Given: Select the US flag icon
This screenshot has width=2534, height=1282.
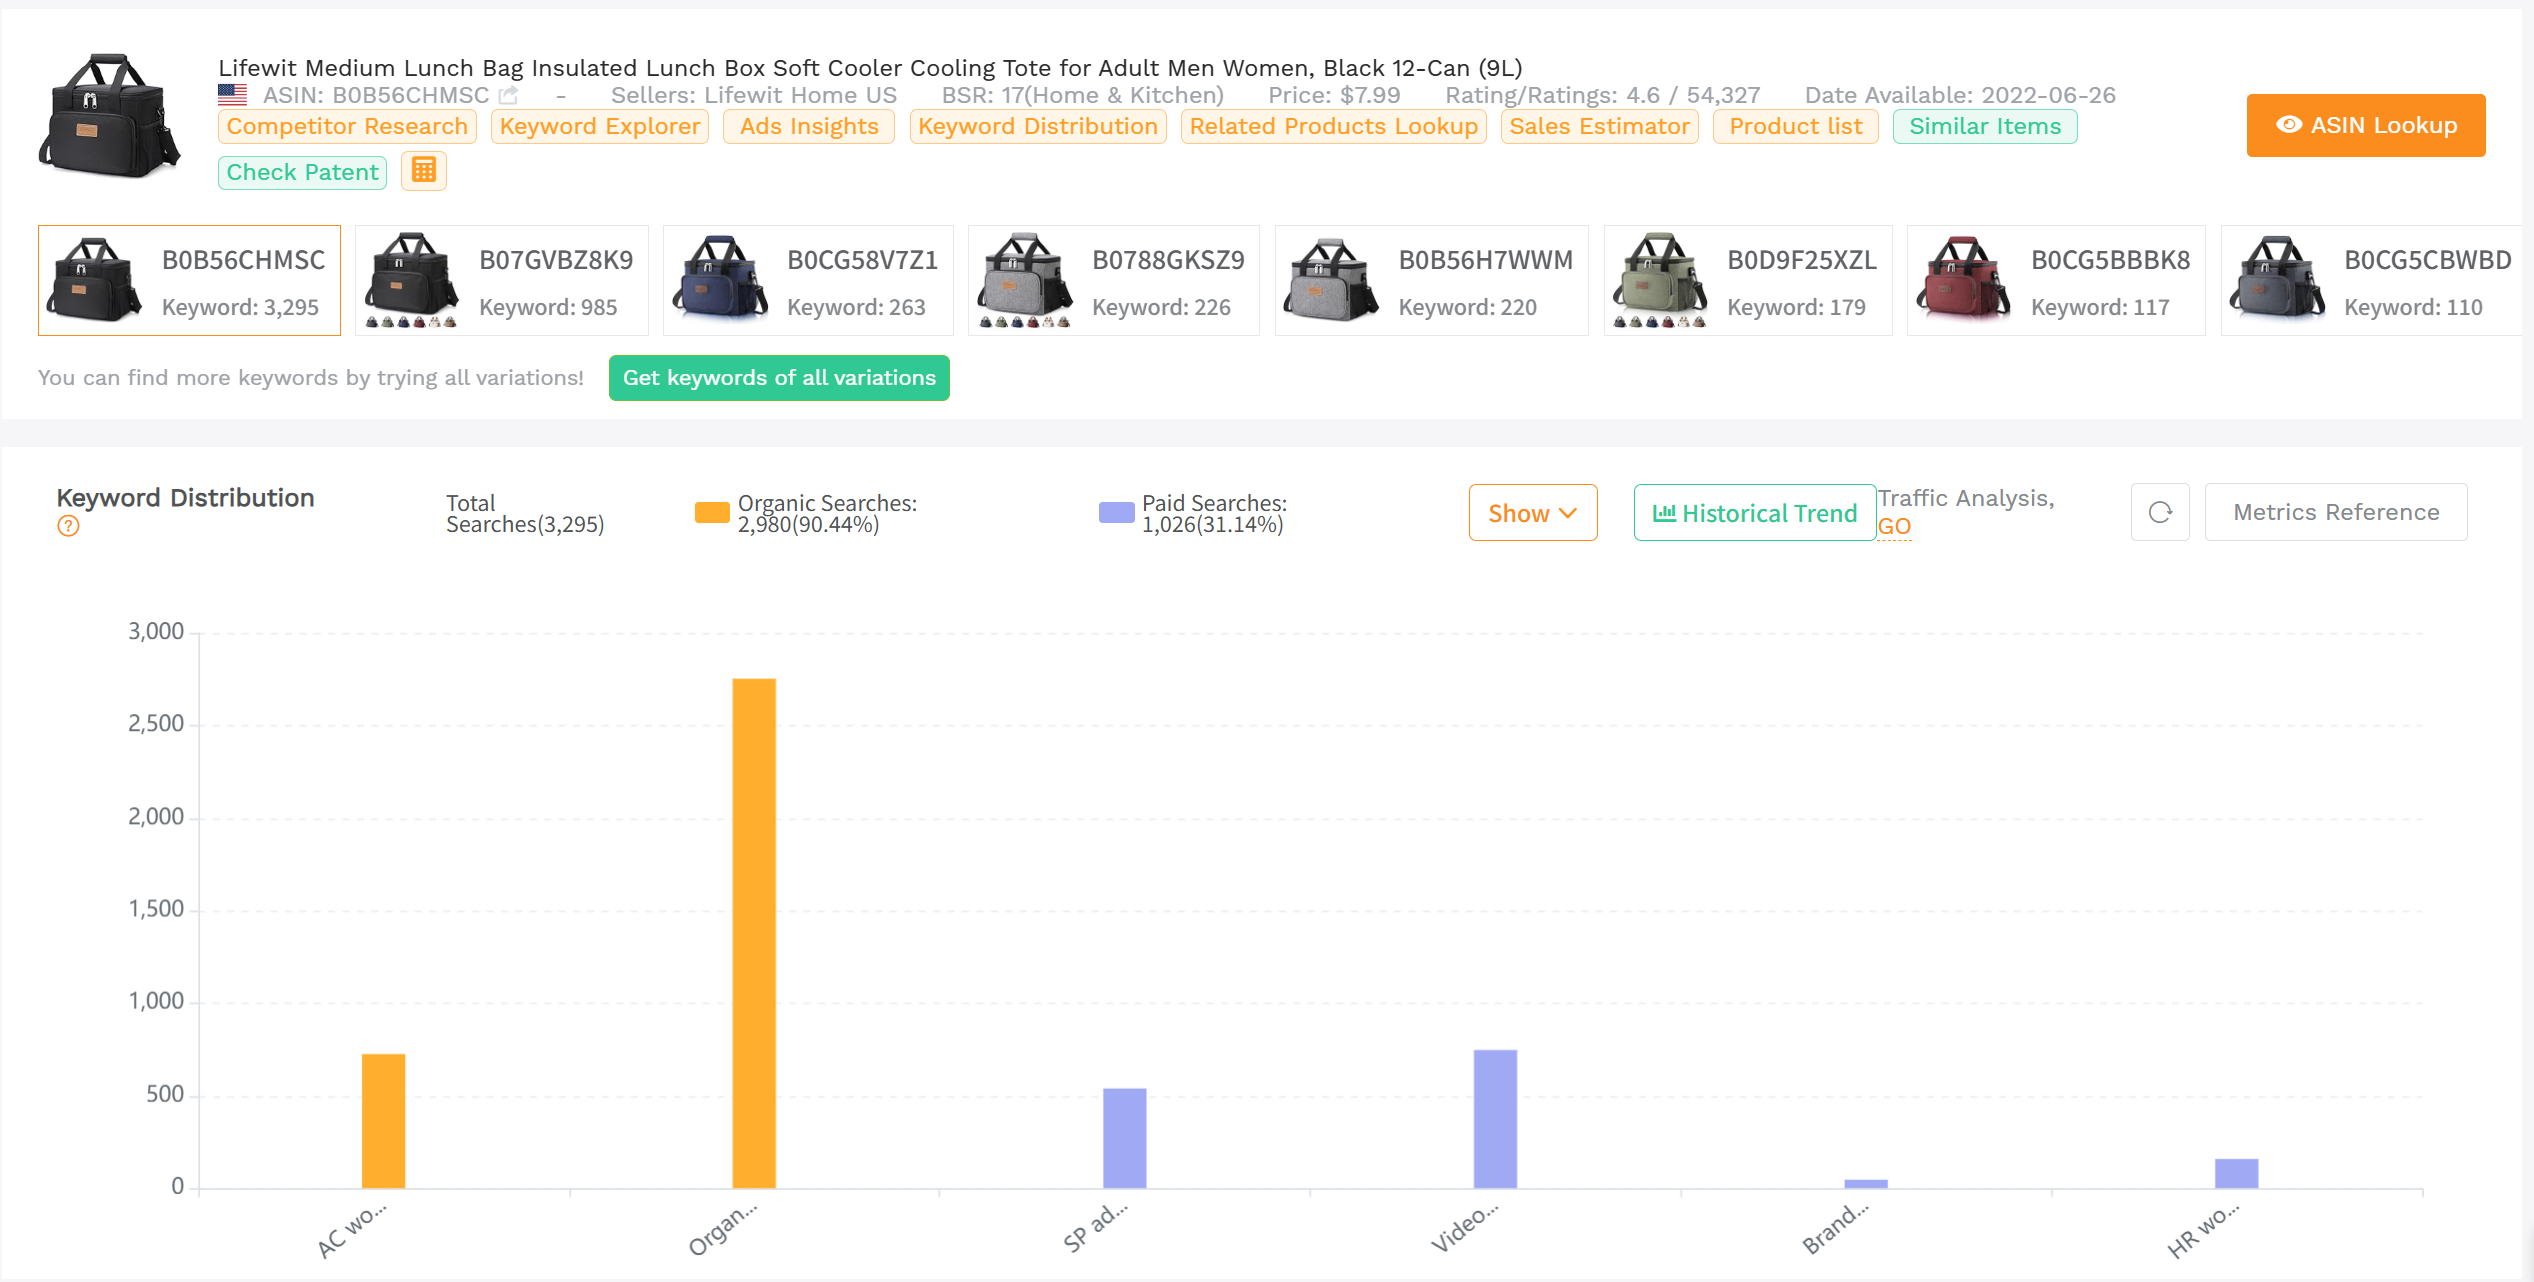Looking at the screenshot, I should tap(232, 94).
